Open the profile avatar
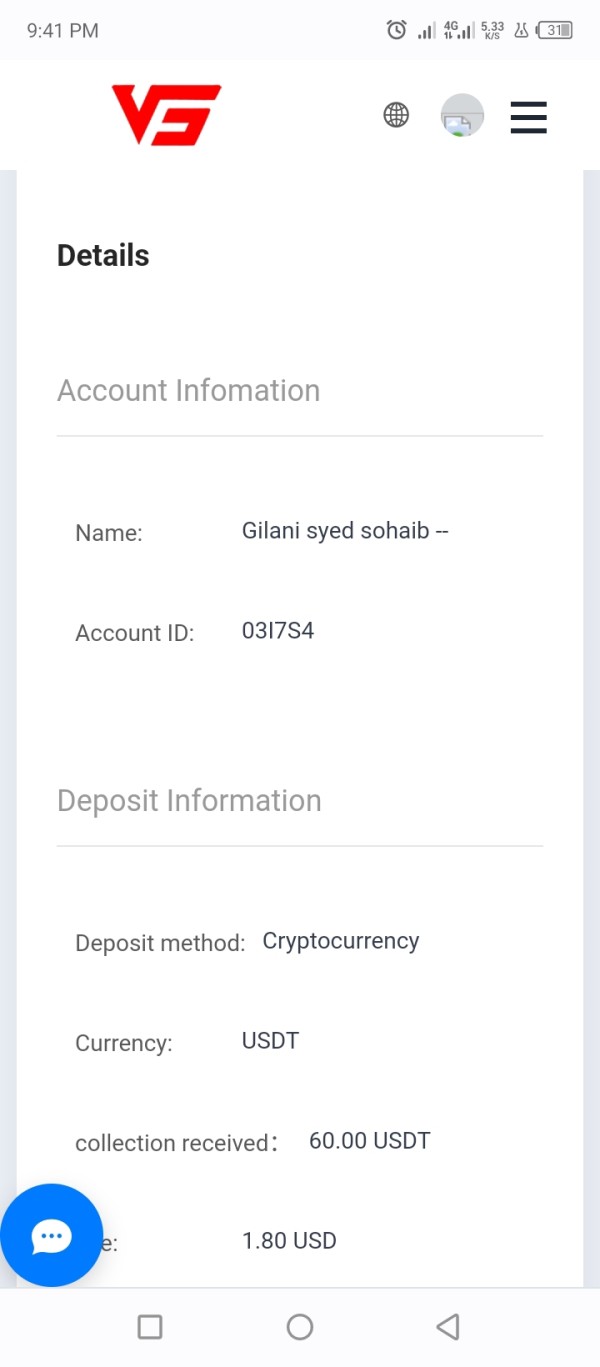Image resolution: width=600 pixels, height=1367 pixels. [x=462, y=116]
